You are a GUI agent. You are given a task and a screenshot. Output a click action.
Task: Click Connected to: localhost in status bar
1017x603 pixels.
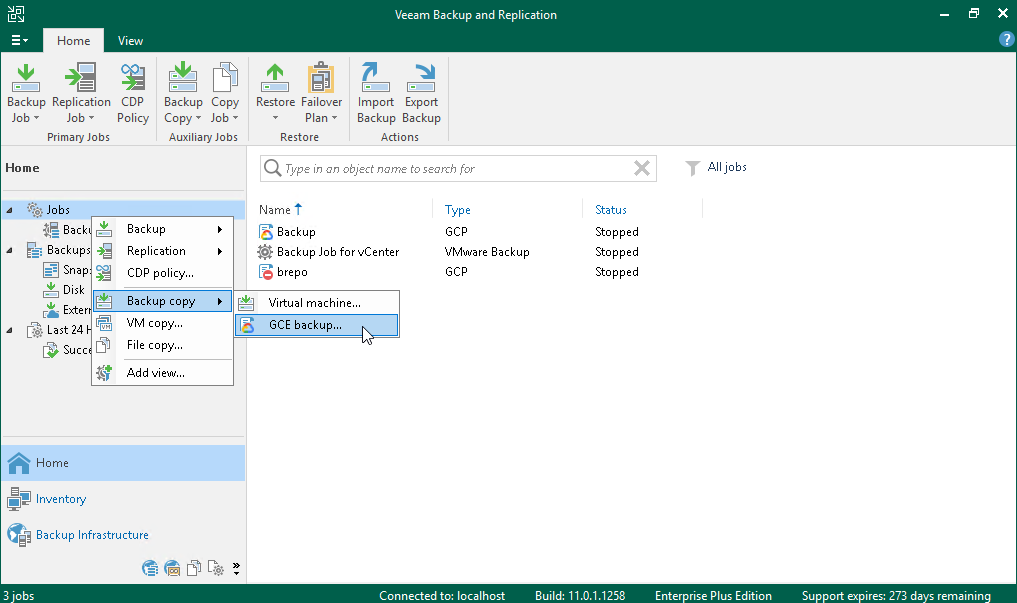[x=442, y=595]
